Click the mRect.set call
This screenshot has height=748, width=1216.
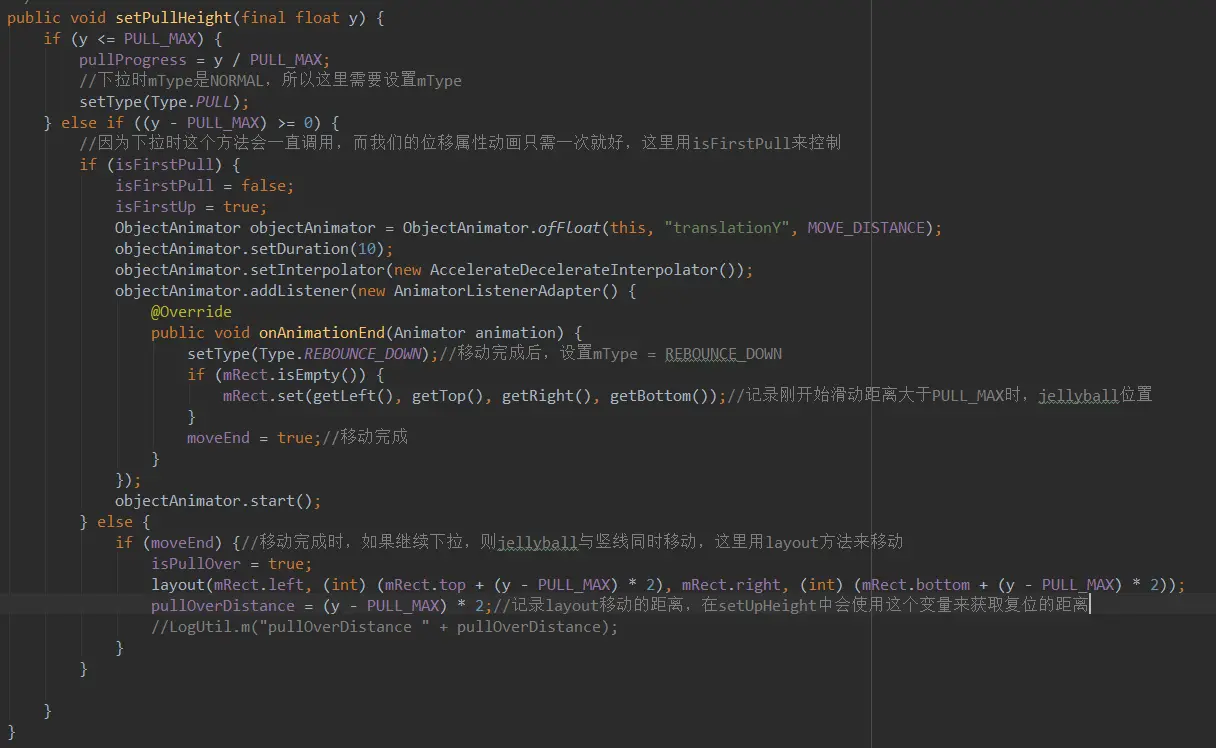475,395
